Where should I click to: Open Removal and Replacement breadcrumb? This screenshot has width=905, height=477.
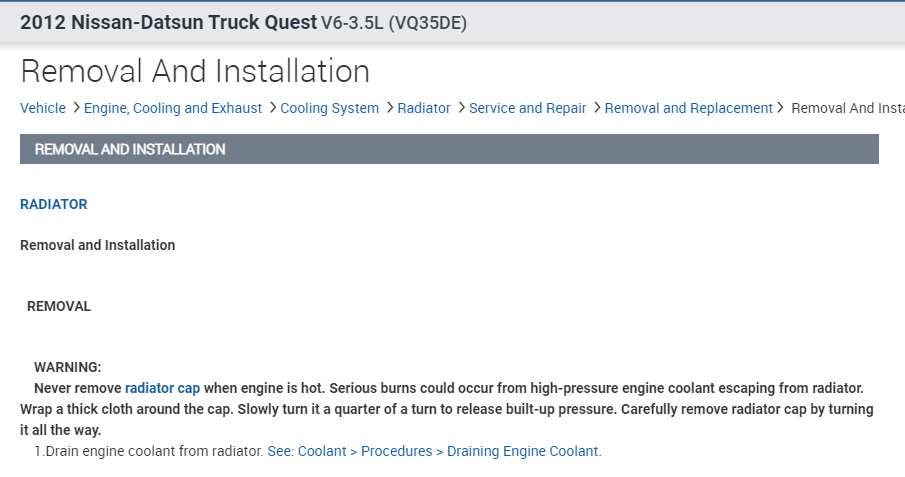tap(689, 108)
